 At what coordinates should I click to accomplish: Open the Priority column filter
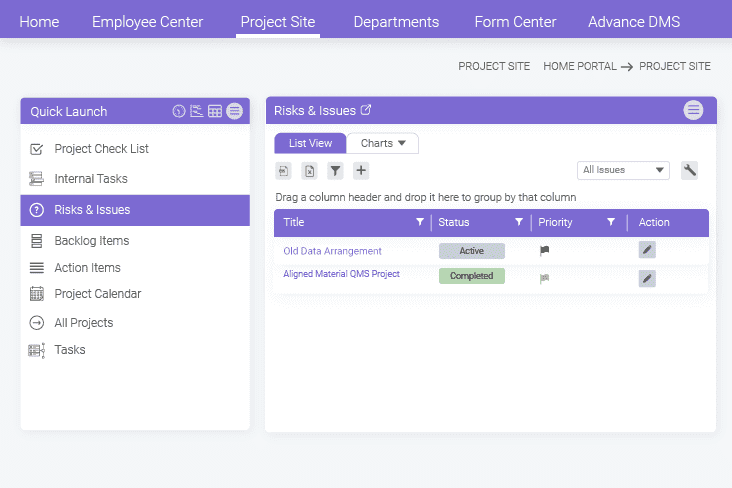click(x=611, y=222)
